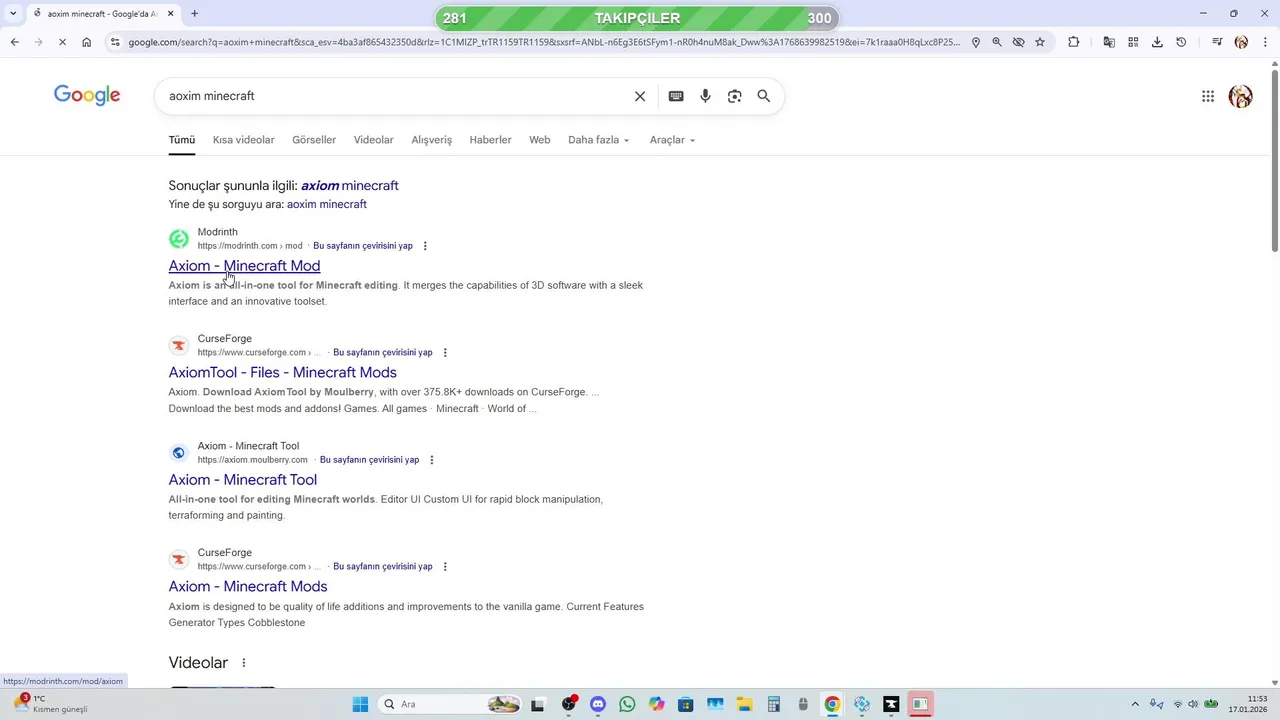Switch to the 'Videolar' tab

(373, 140)
